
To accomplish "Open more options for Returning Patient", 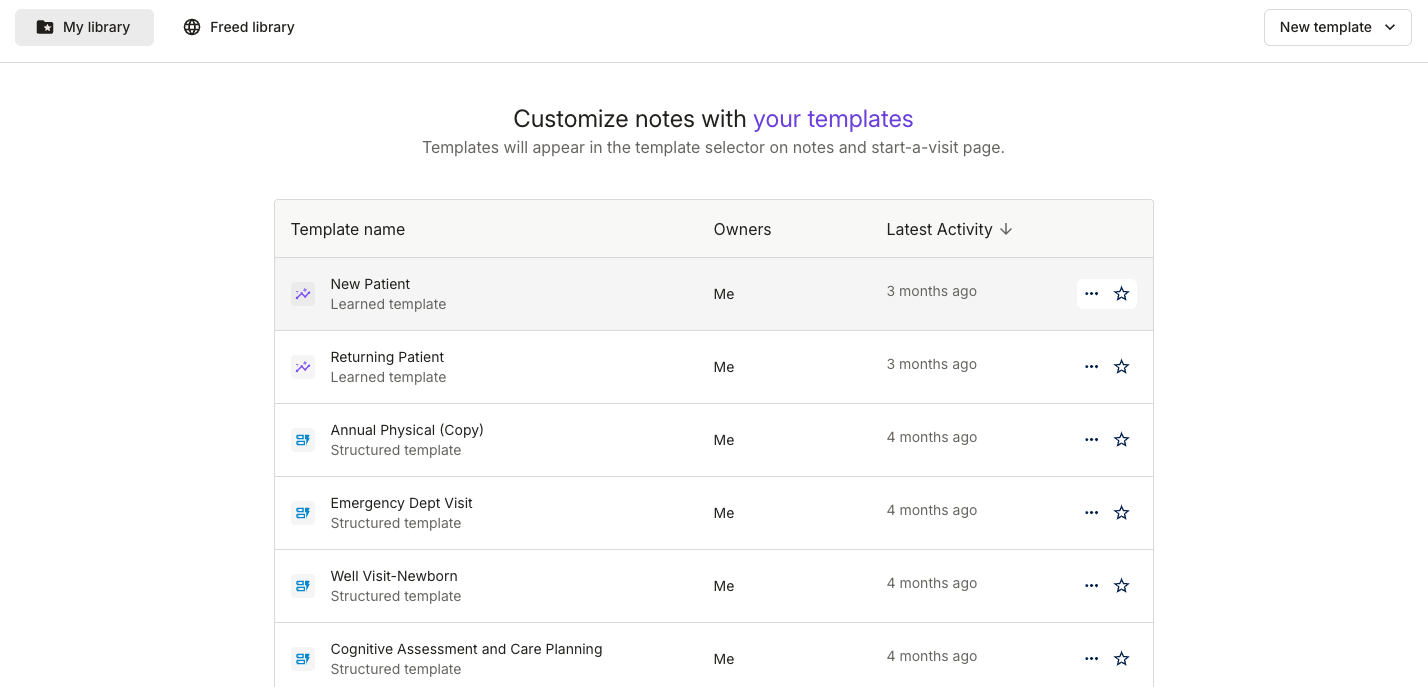I will [x=1091, y=367].
